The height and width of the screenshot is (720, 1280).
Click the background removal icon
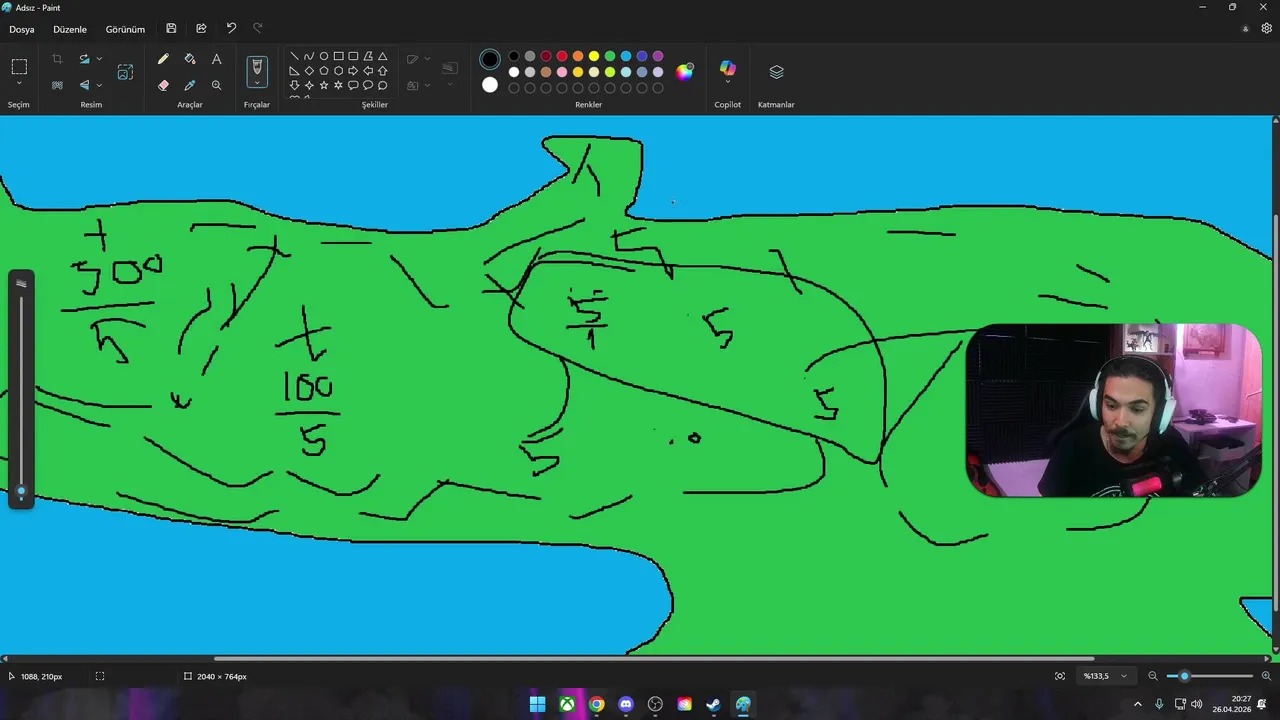(x=57, y=85)
